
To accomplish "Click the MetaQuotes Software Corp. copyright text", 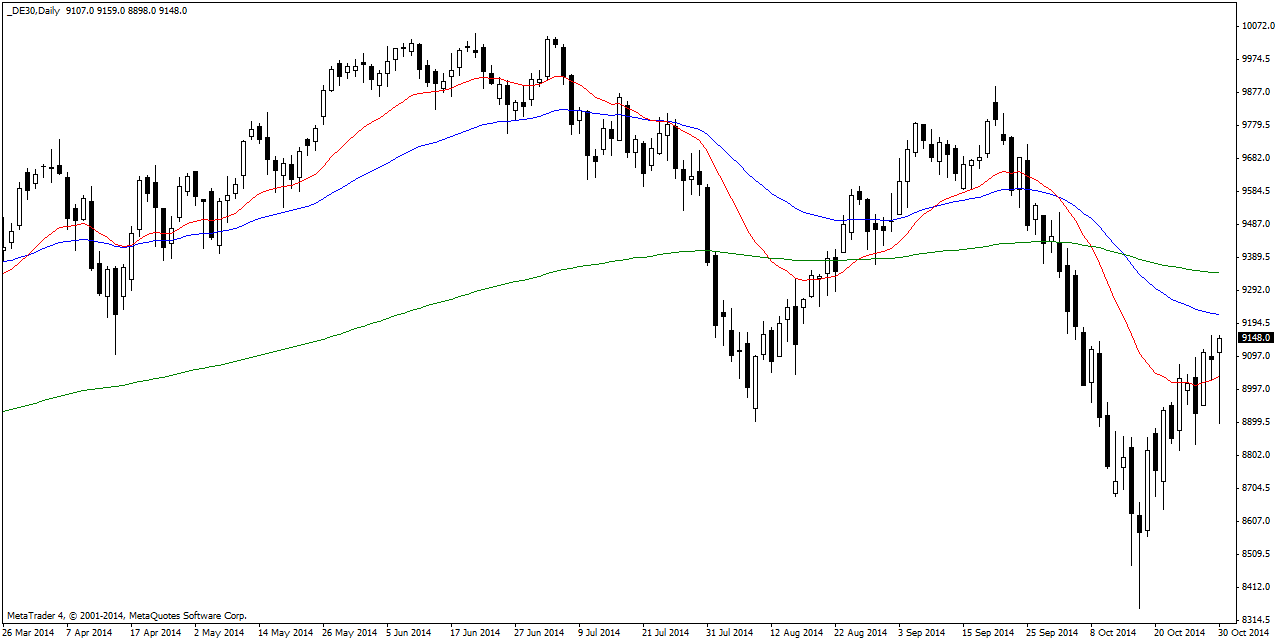I will tap(126, 616).
